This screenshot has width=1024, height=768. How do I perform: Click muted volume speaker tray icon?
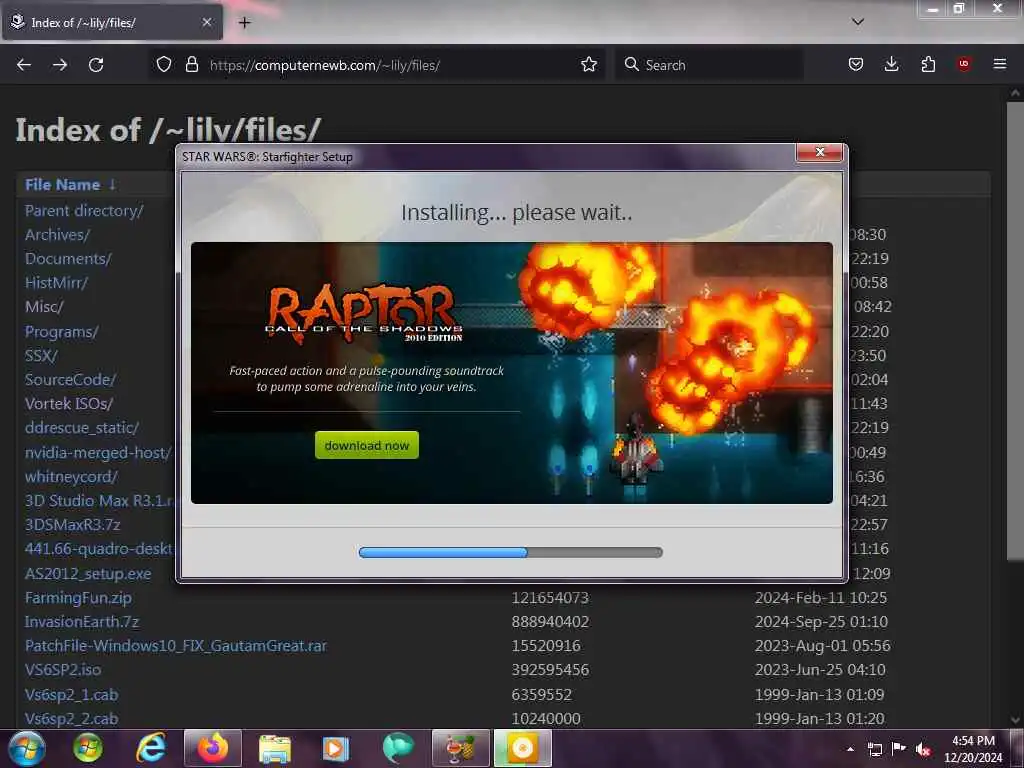click(x=923, y=749)
